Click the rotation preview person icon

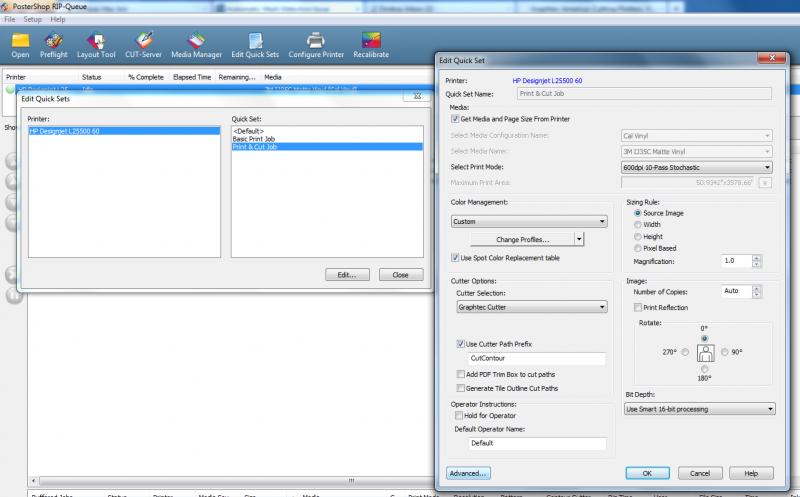(706, 353)
